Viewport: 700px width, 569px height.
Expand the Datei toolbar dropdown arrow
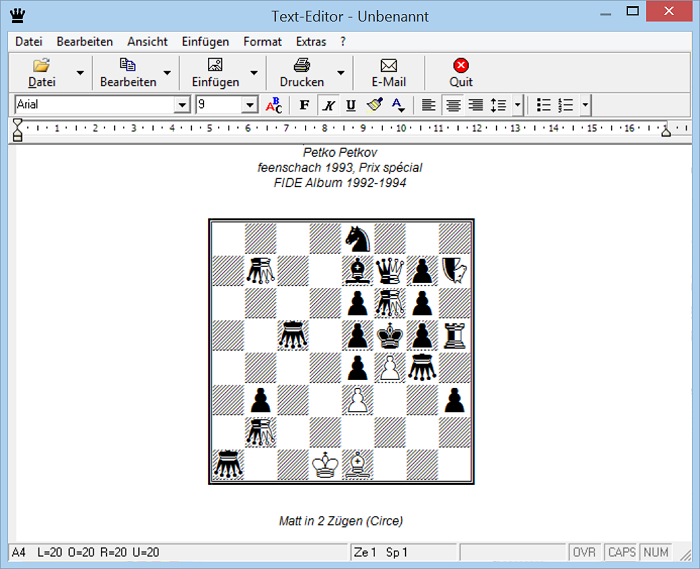(80, 73)
